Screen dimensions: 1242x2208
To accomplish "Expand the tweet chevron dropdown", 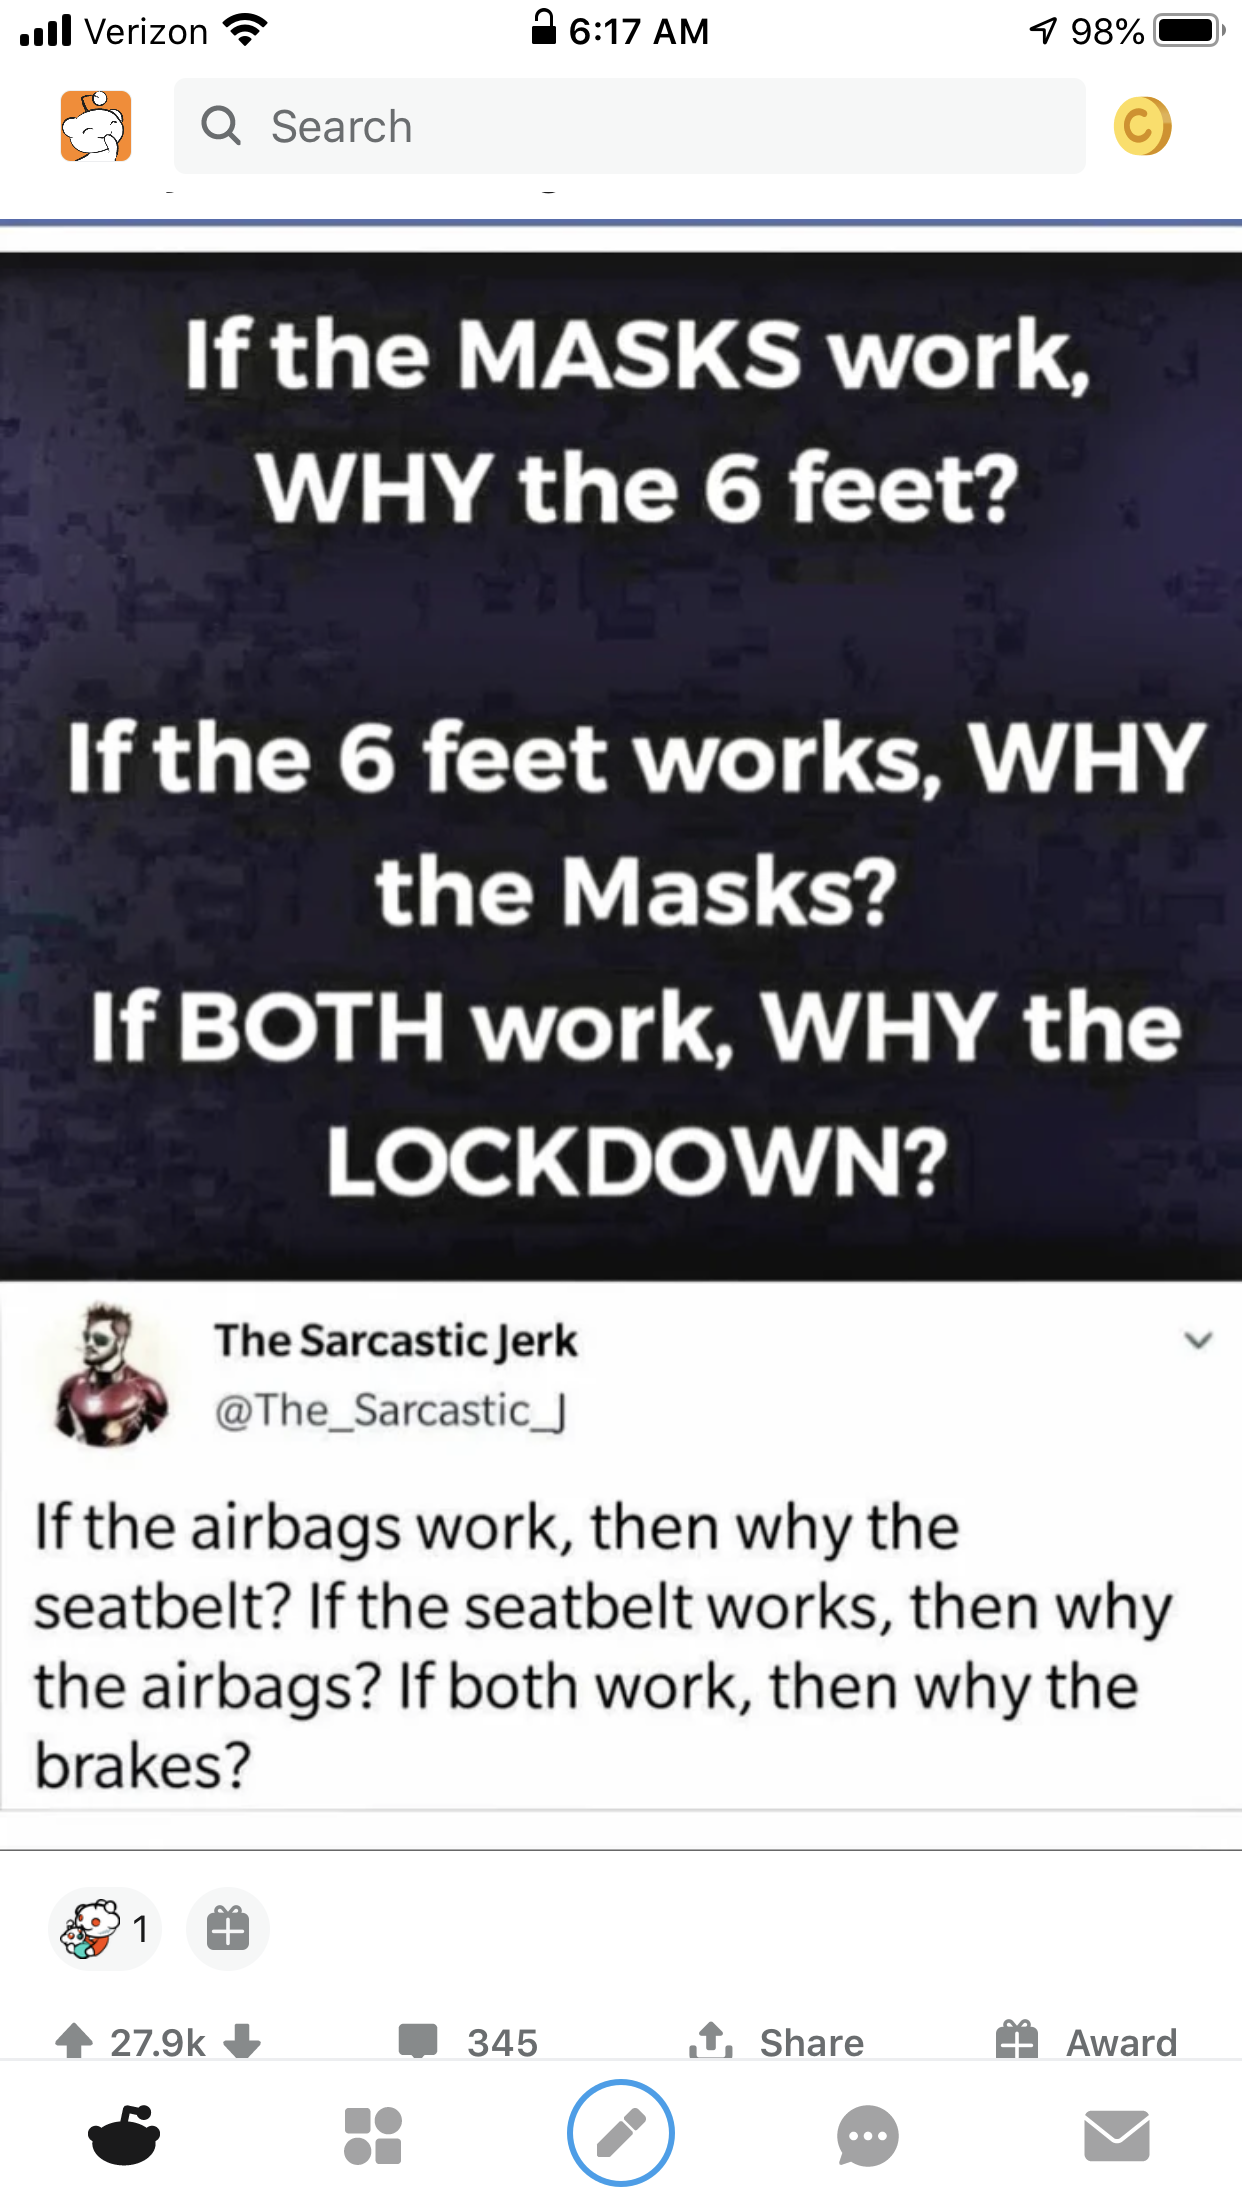I will (x=1198, y=1340).
